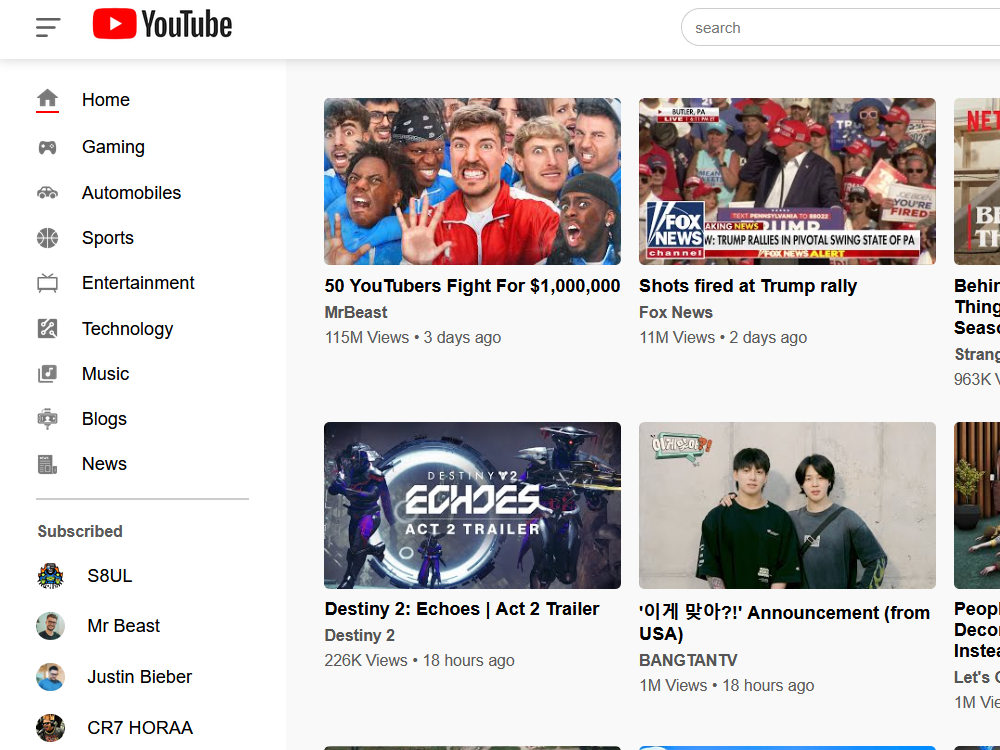Go to Blogs category label
The width and height of the screenshot is (1000, 750).
[104, 419]
